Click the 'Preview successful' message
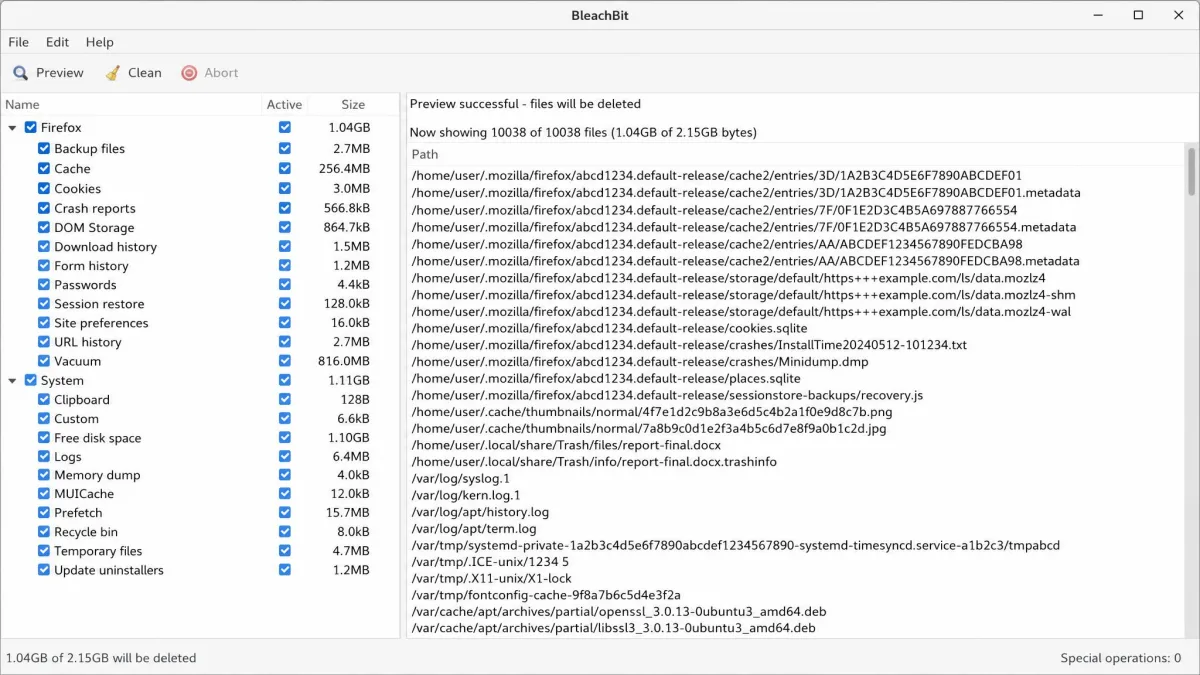The width and height of the screenshot is (1200, 675). (x=525, y=104)
